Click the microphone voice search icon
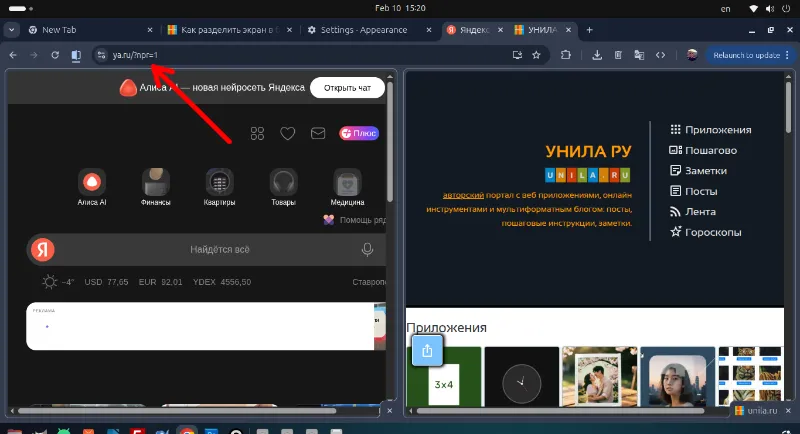Viewport: 800px width, 434px height. coord(367,249)
